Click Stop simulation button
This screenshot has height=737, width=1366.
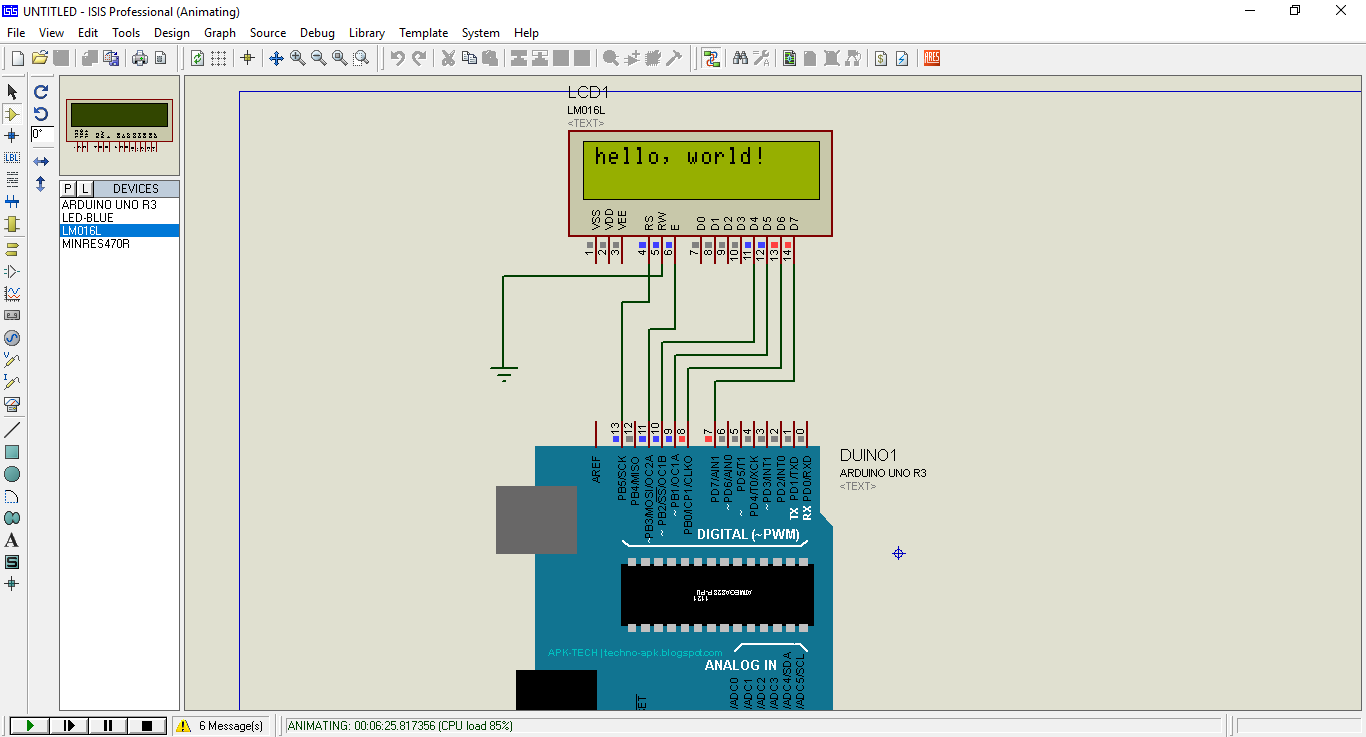pos(147,725)
